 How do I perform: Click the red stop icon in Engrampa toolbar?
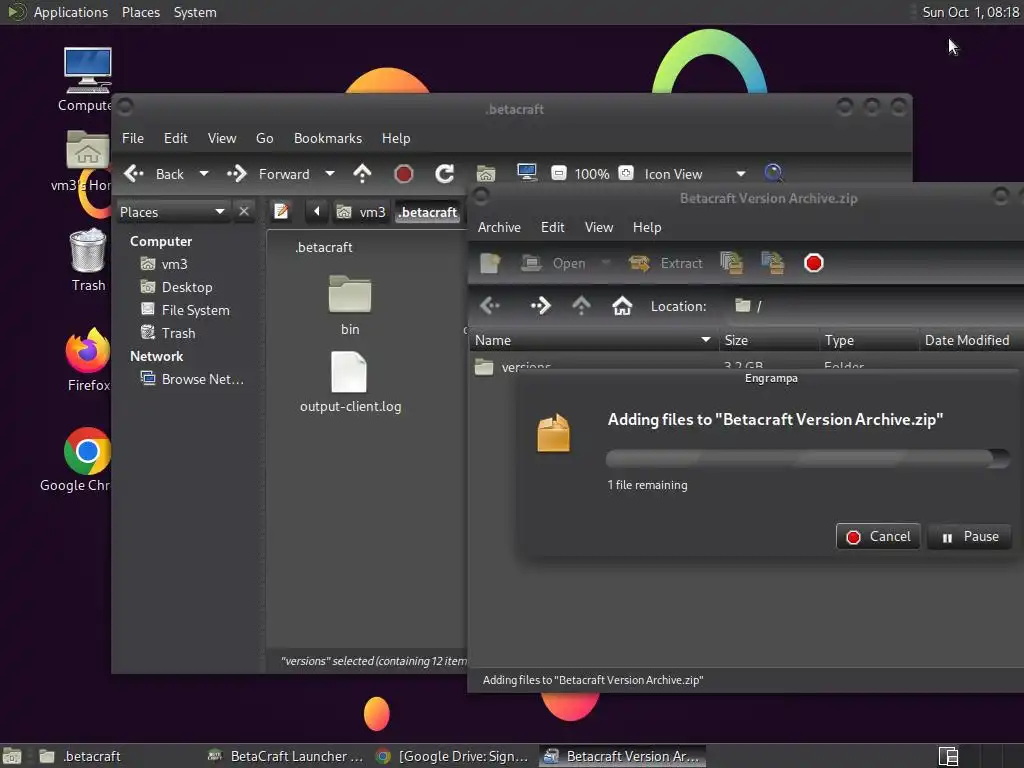pyautogui.click(x=814, y=263)
